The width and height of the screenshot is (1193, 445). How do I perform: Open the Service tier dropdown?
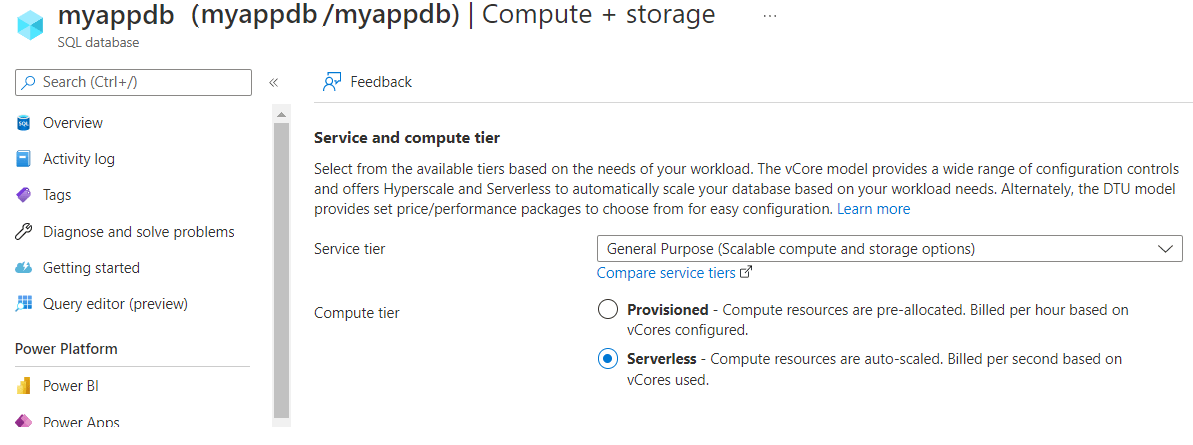pos(889,248)
